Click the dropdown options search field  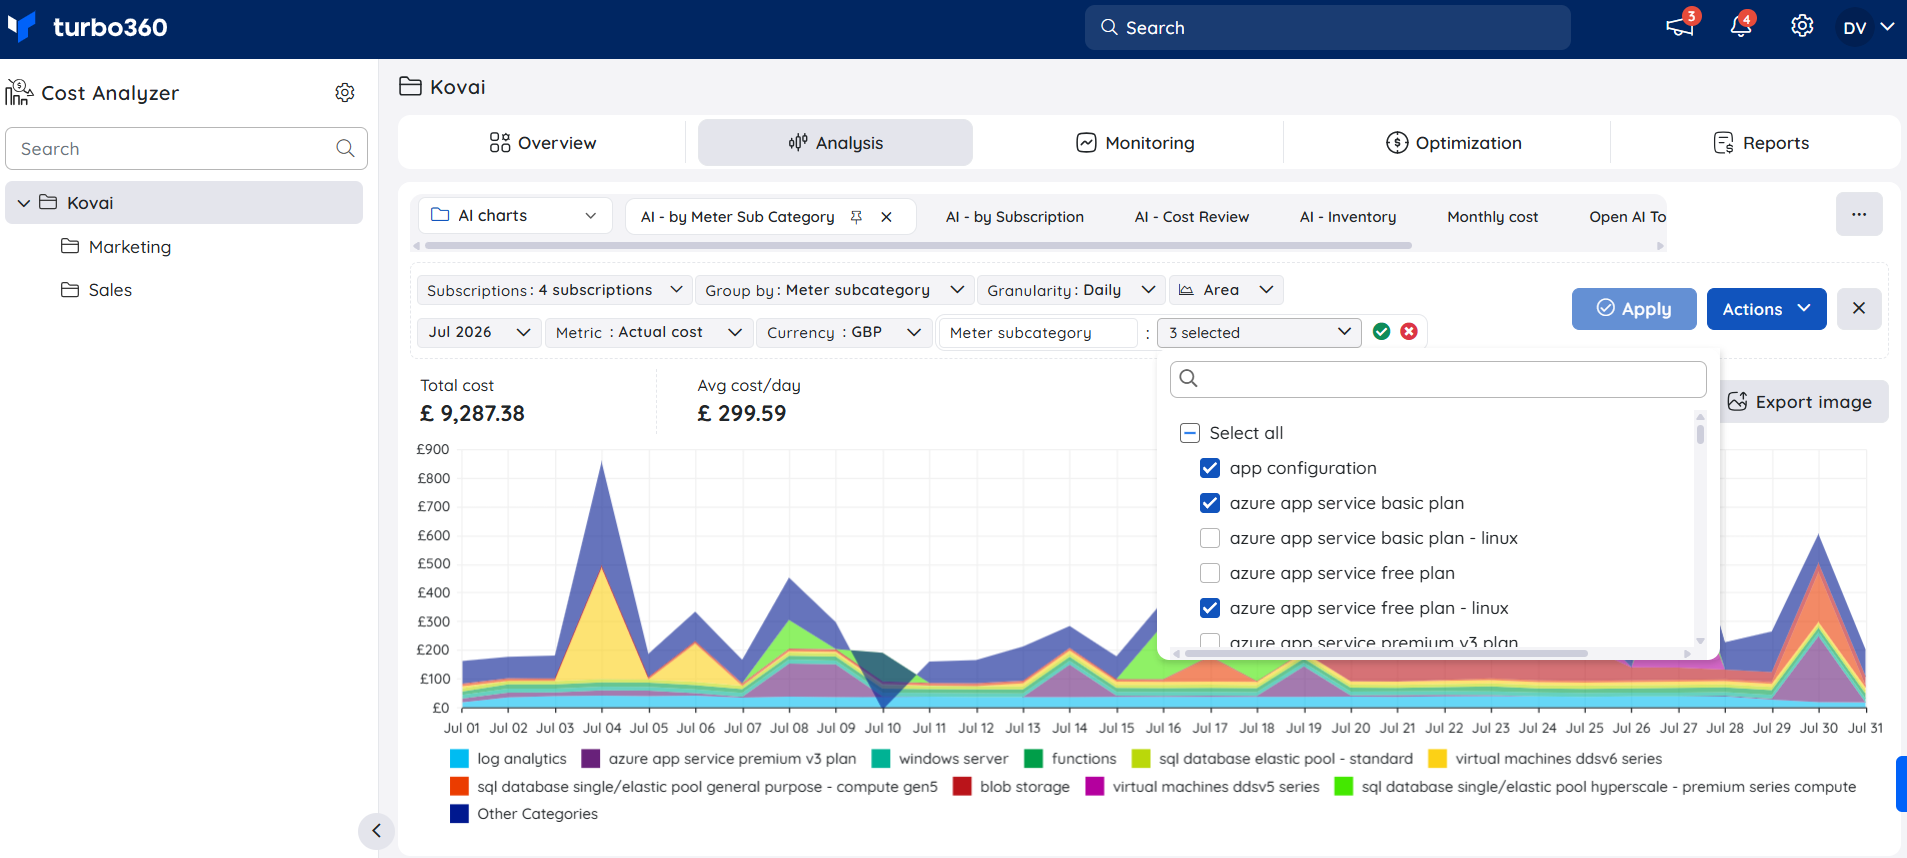click(1438, 379)
